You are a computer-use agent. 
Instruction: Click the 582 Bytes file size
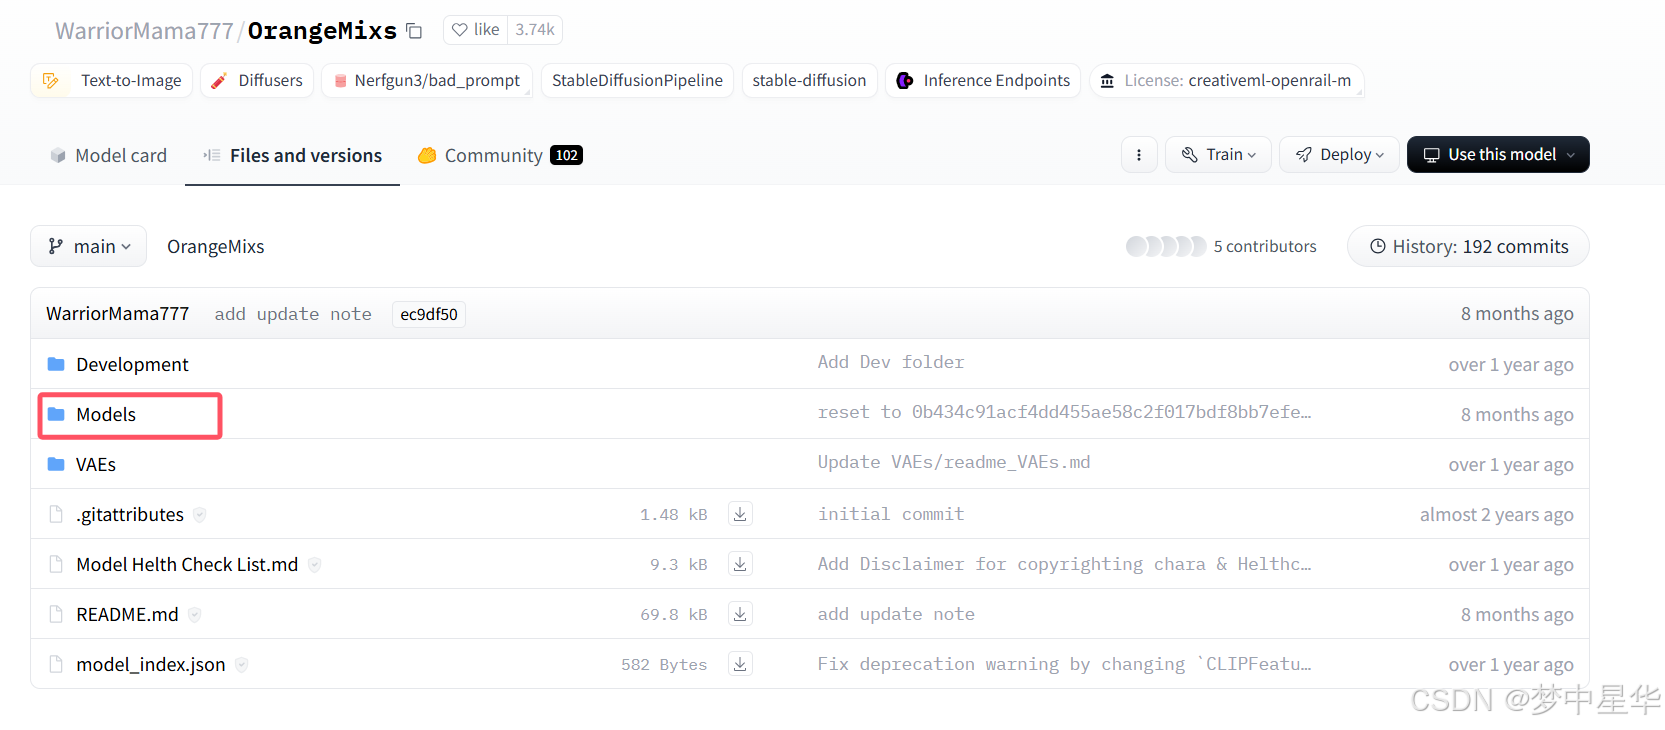(x=664, y=664)
